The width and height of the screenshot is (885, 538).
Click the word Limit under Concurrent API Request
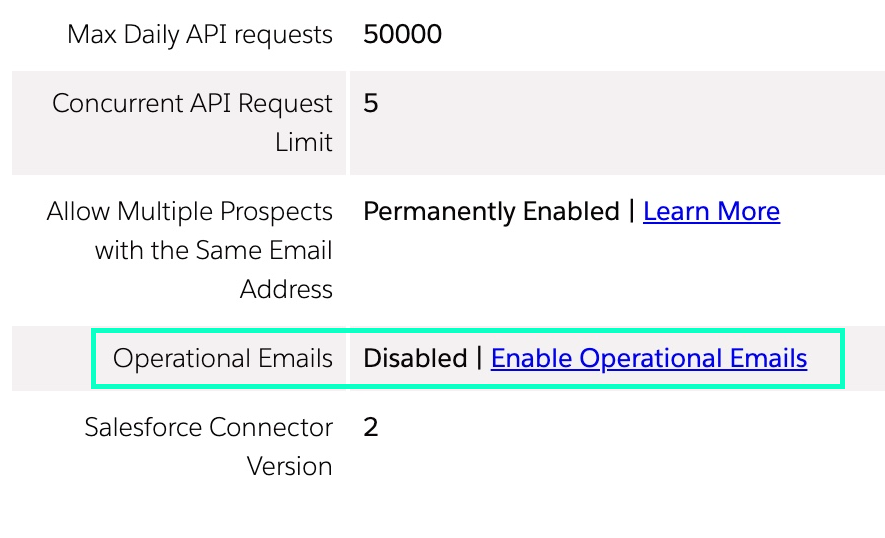click(x=304, y=142)
